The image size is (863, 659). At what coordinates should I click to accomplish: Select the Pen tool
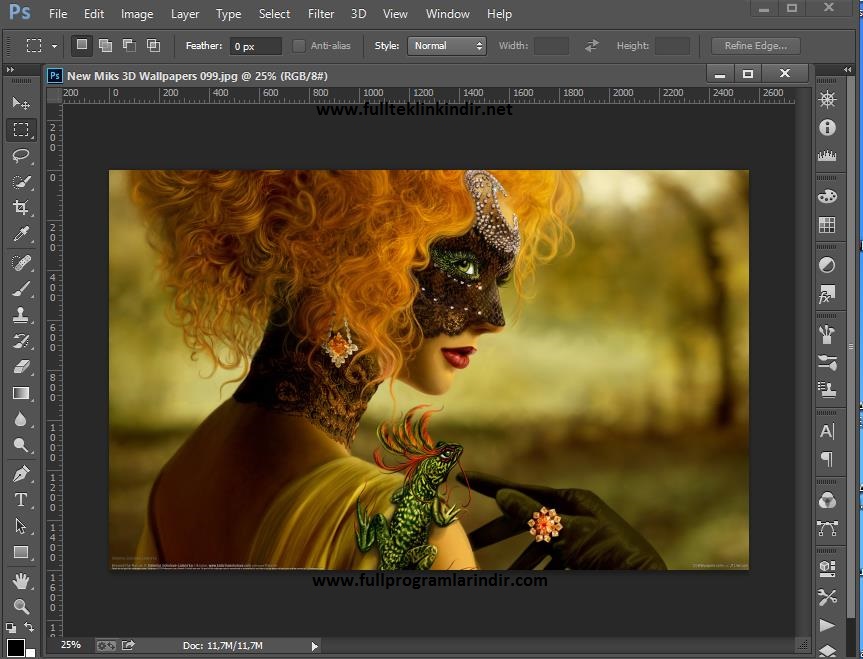coord(21,474)
